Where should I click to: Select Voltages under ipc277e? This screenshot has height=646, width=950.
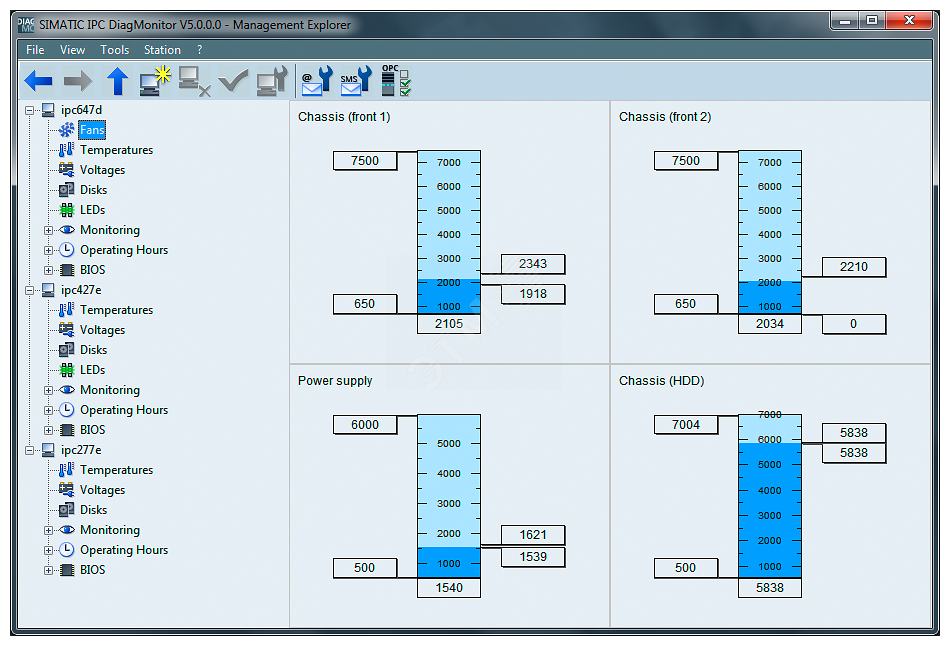[x=102, y=490]
